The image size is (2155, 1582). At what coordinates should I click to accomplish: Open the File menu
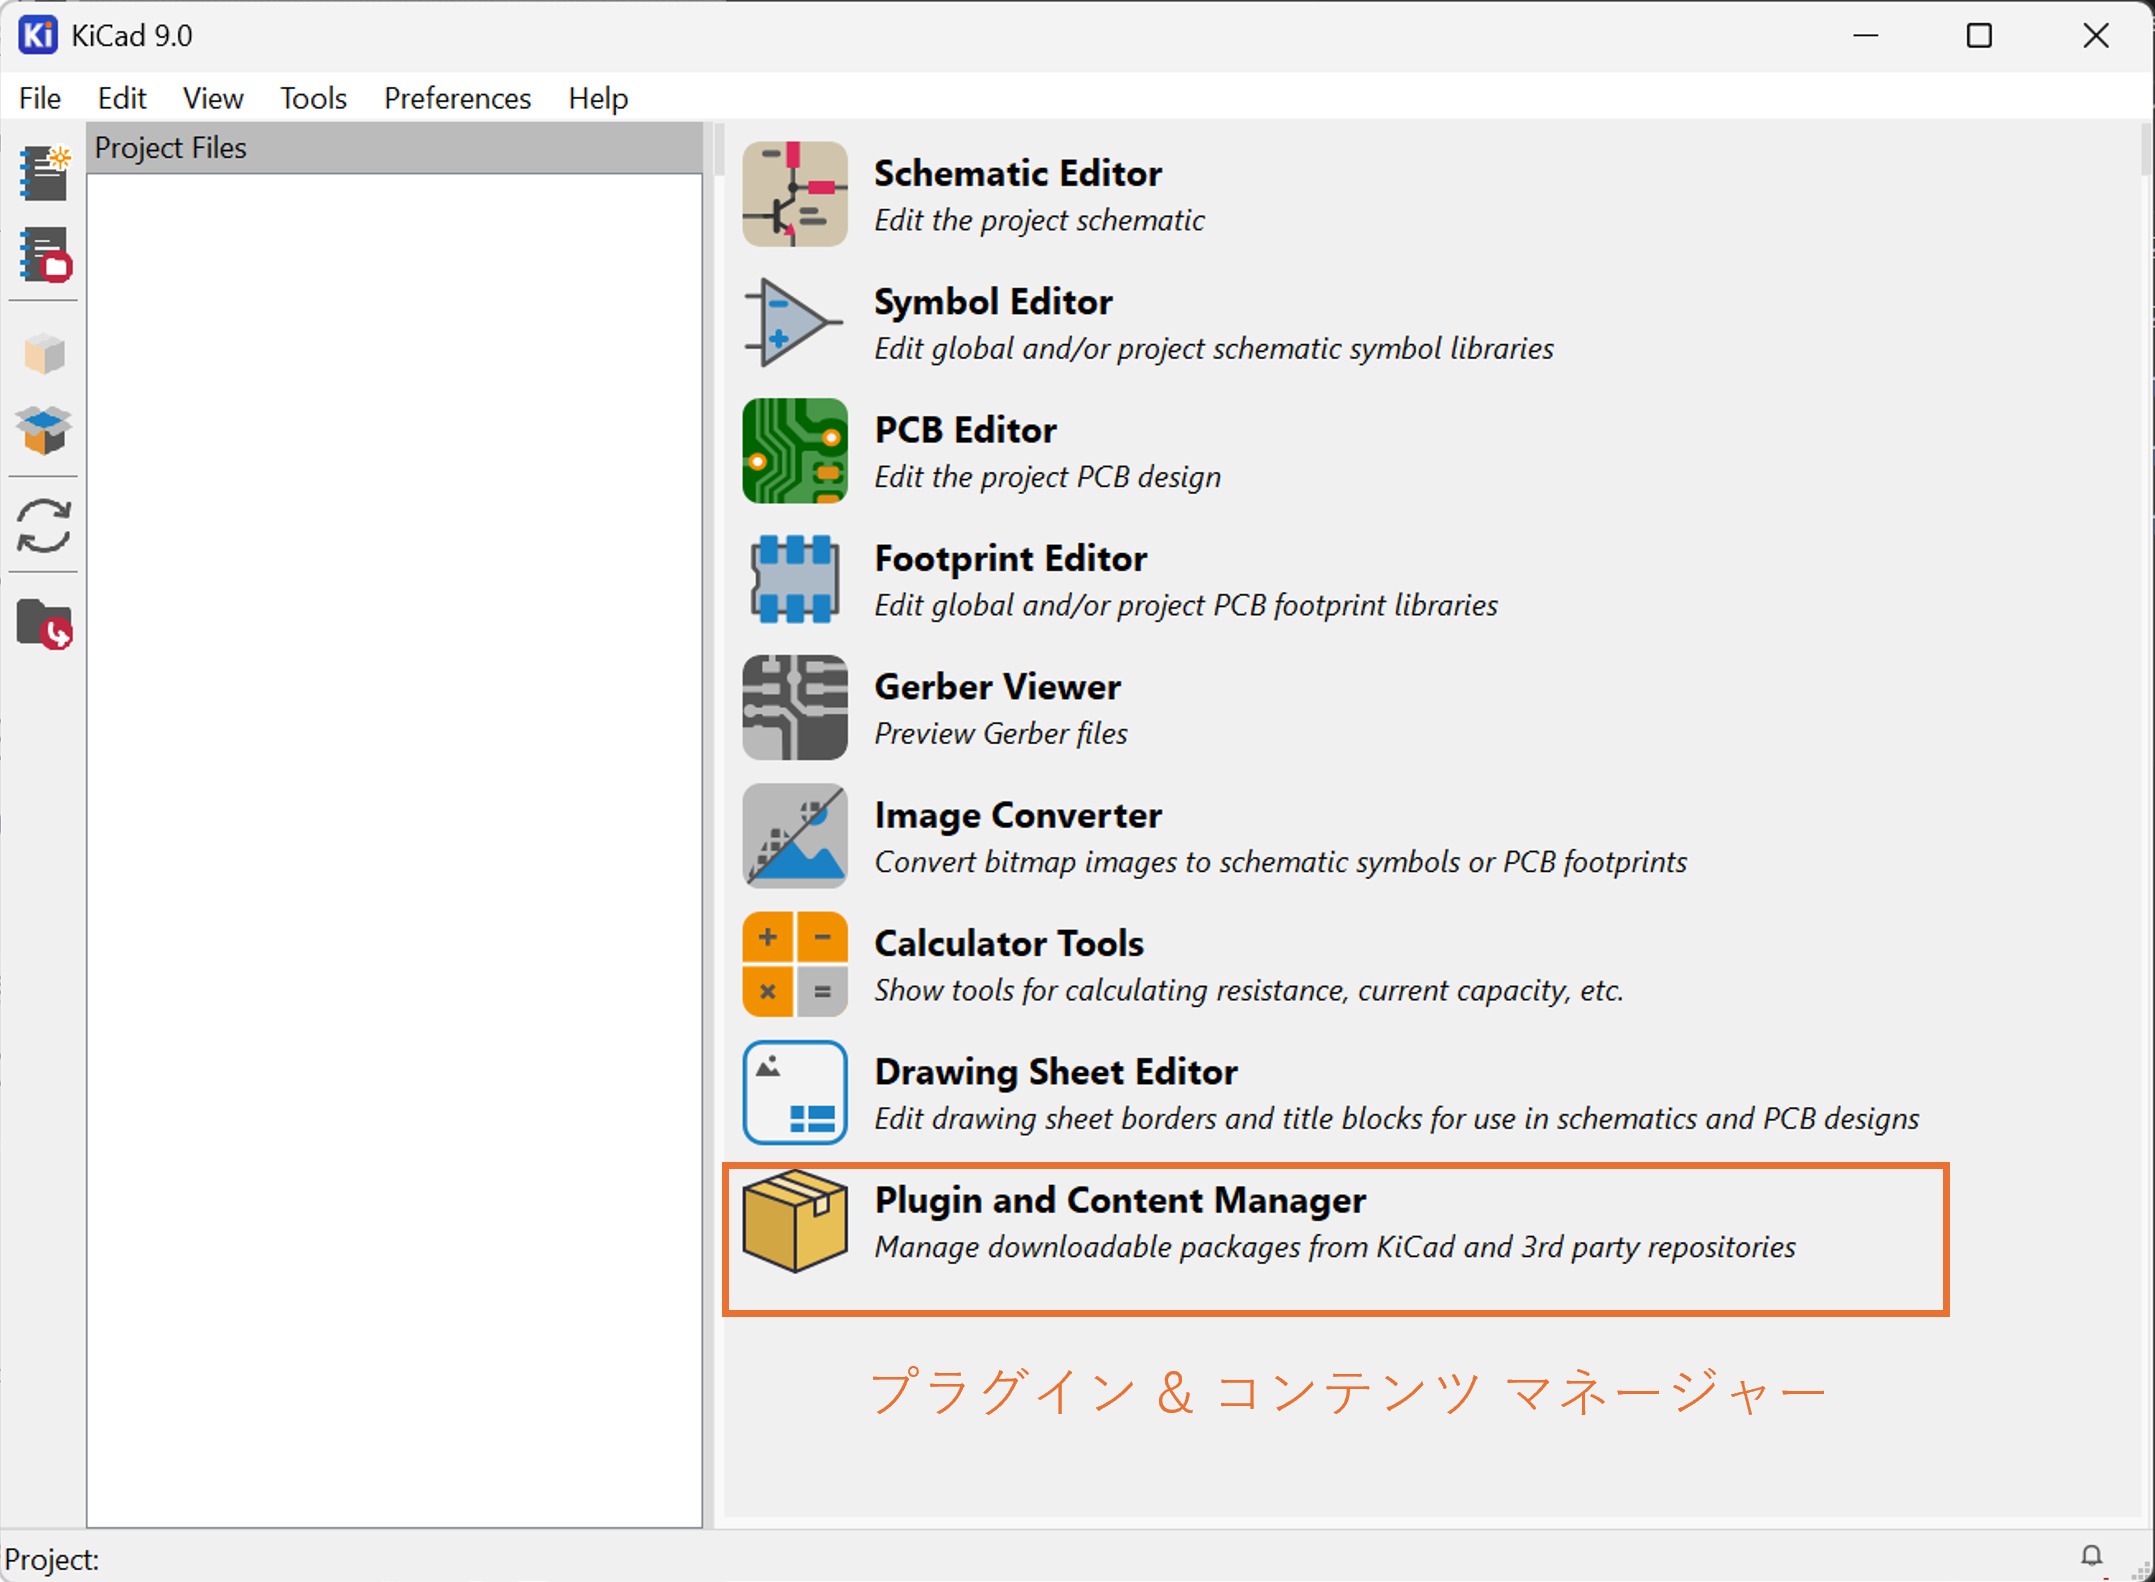point(40,98)
